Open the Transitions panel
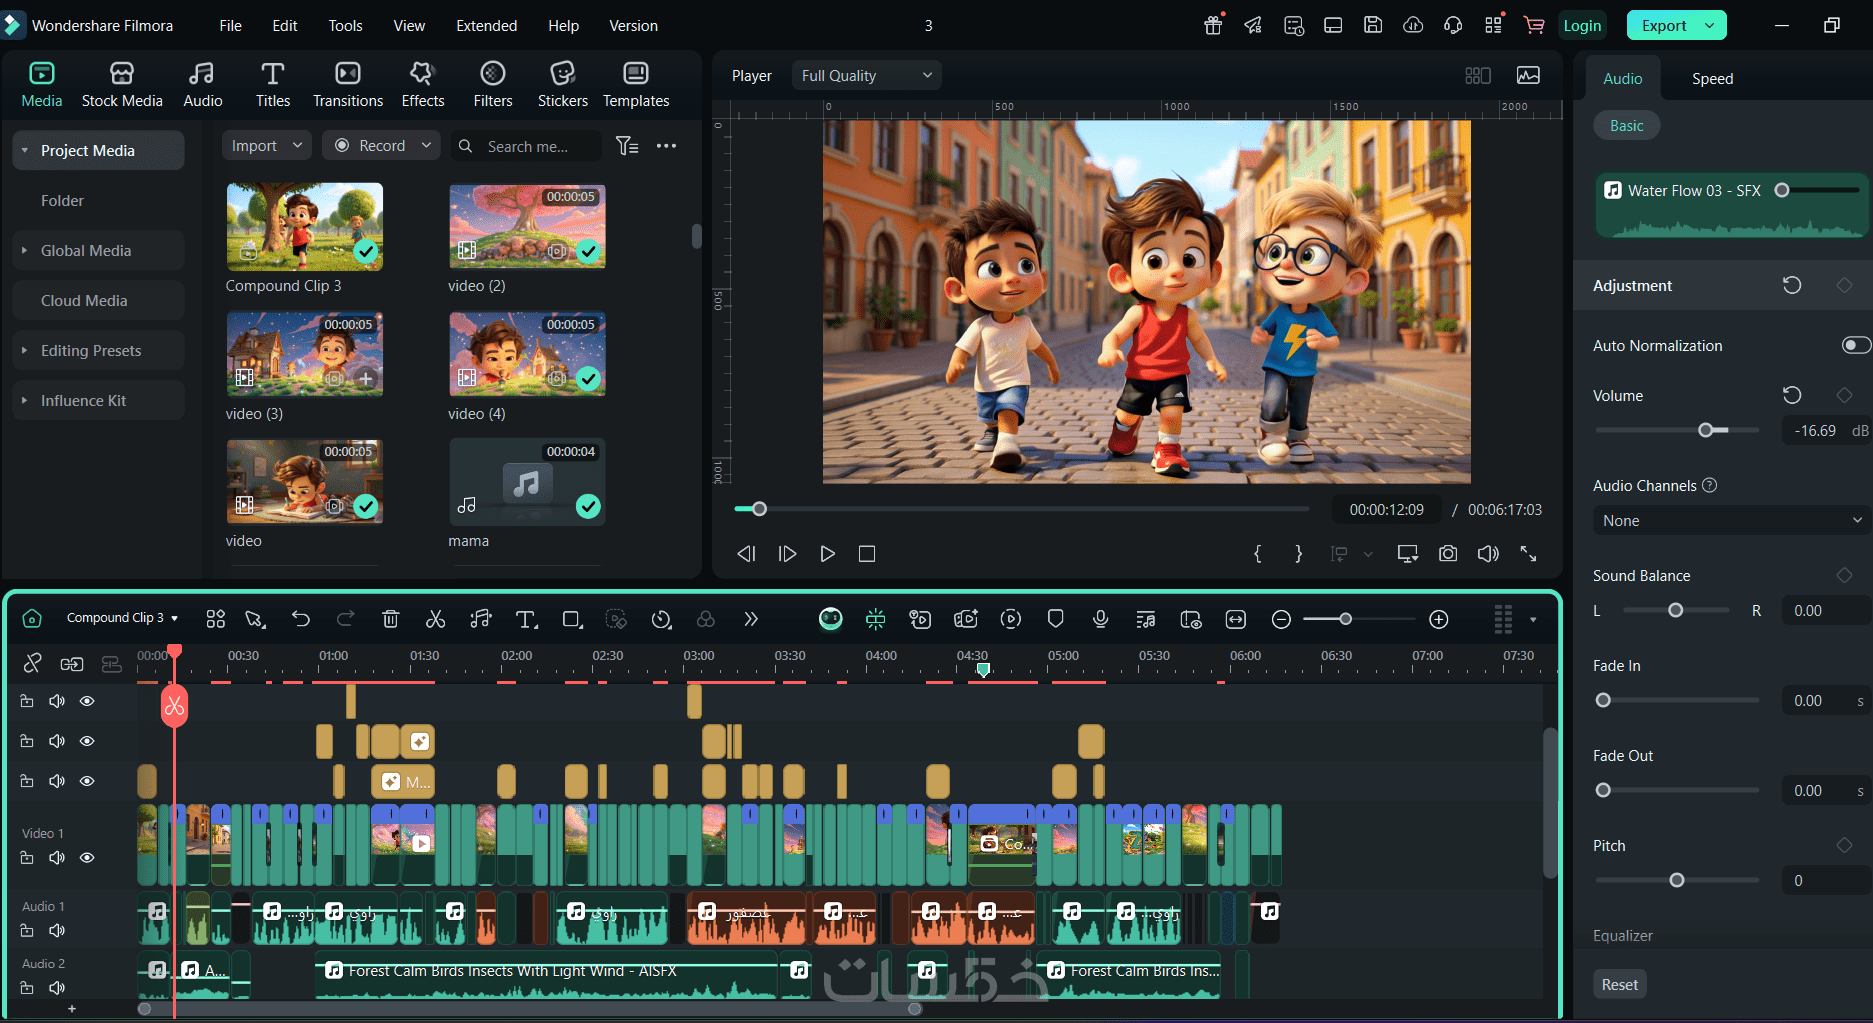Image resolution: width=1873 pixels, height=1023 pixels. point(347,84)
